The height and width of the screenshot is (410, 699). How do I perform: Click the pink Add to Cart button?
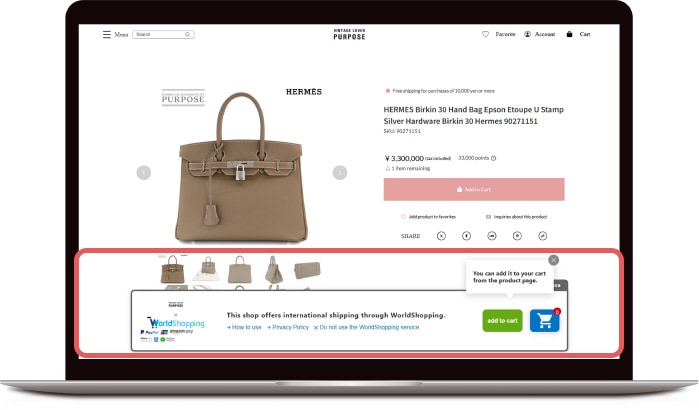[x=474, y=189]
